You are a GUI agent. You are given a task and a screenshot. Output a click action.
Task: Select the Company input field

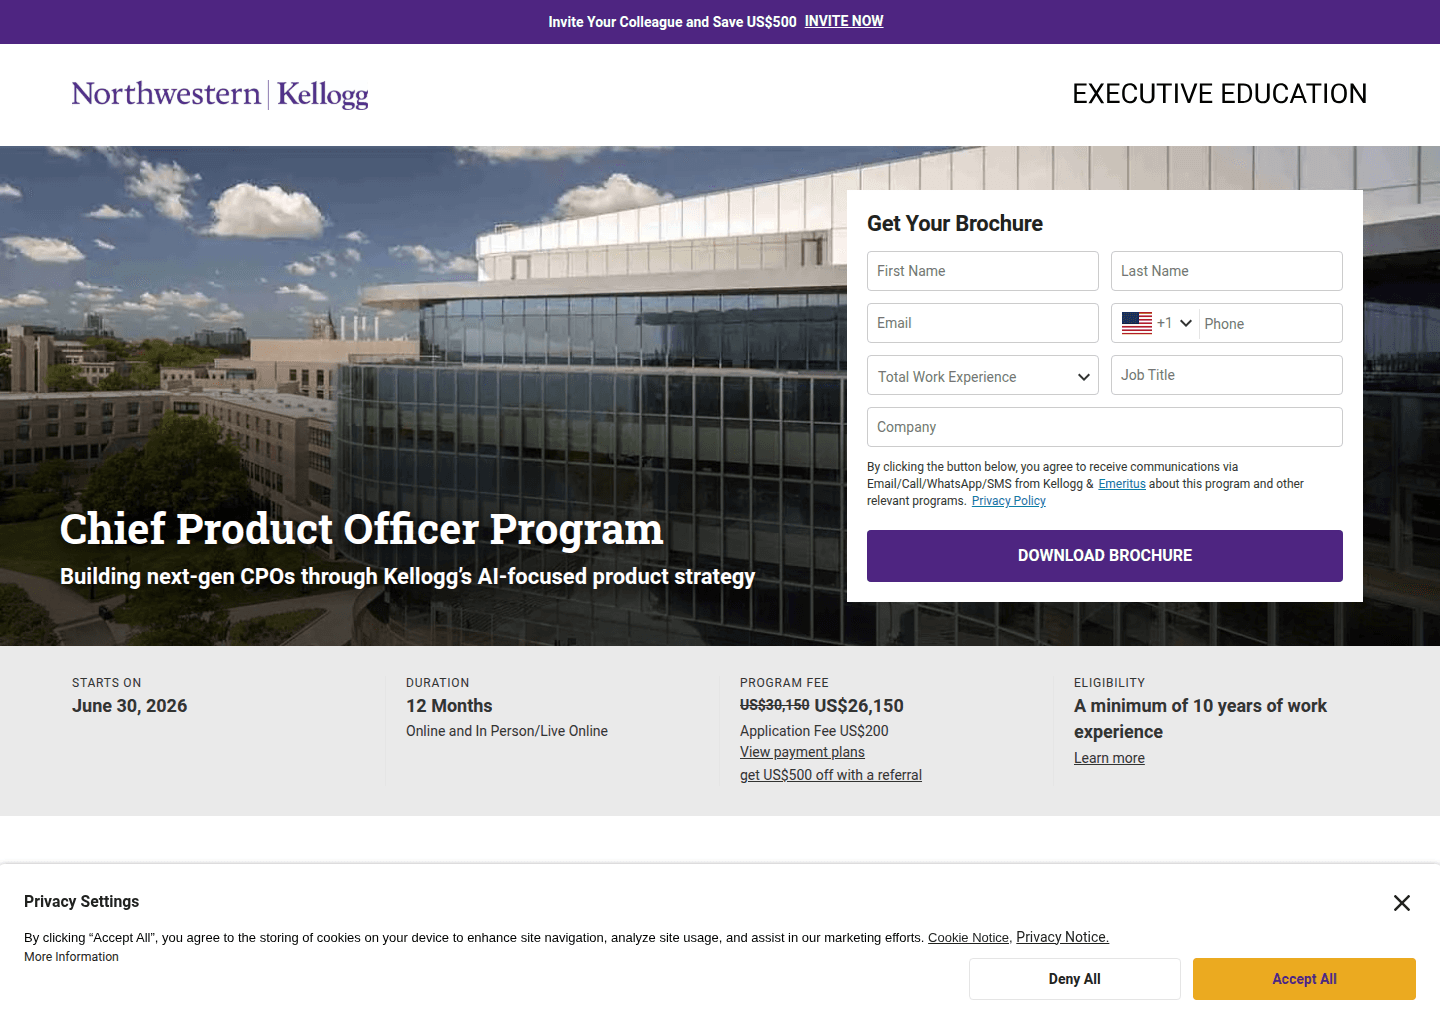[x=1105, y=427]
